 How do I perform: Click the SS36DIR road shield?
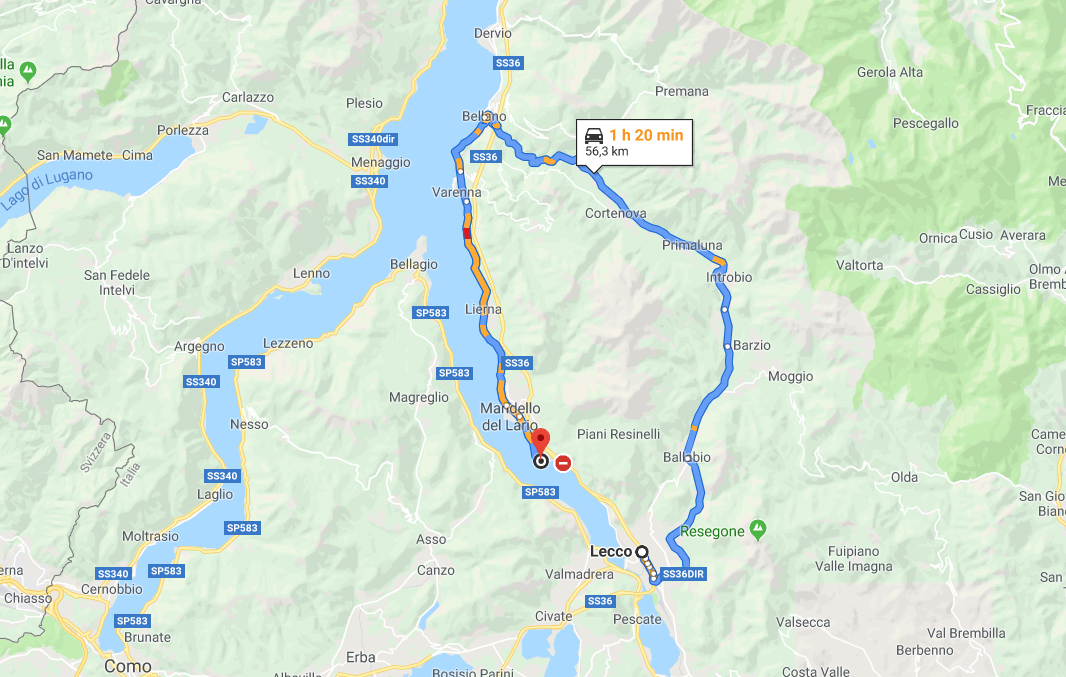683,574
